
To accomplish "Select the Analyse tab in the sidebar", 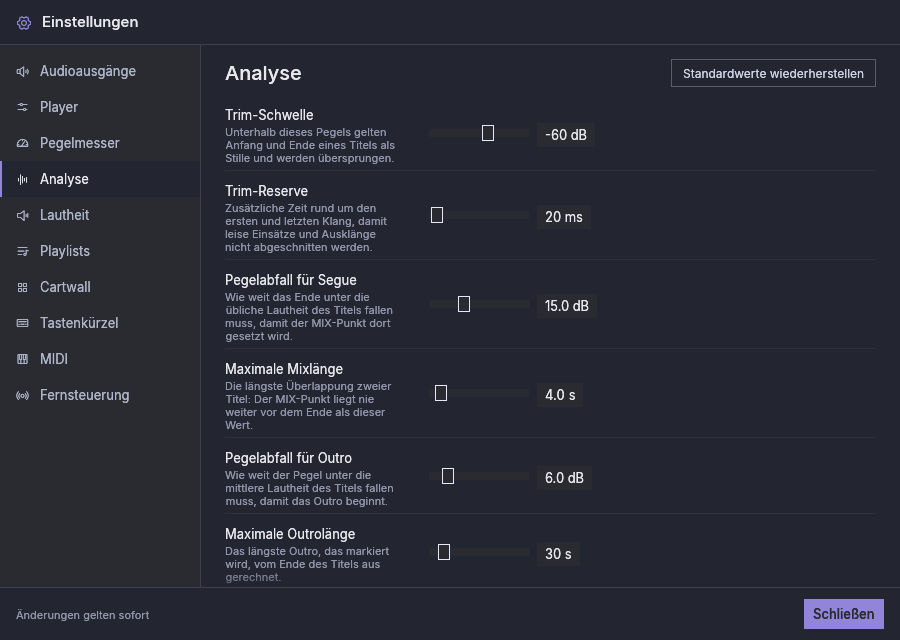I will click(100, 179).
